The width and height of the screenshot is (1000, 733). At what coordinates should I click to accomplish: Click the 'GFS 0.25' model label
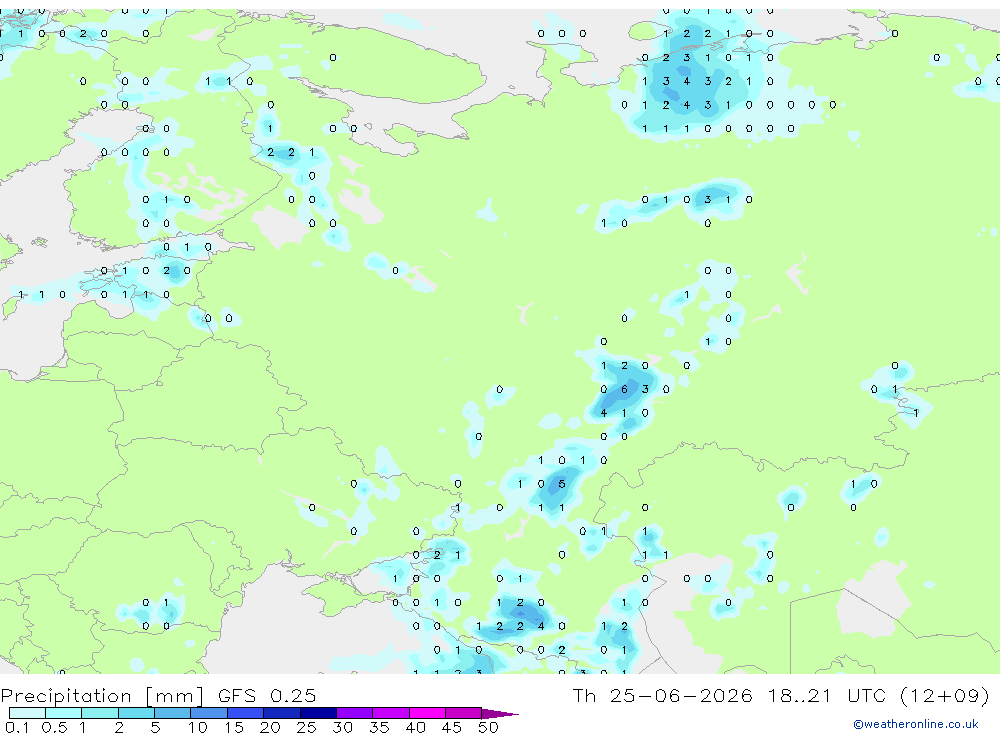pyautogui.click(x=267, y=695)
